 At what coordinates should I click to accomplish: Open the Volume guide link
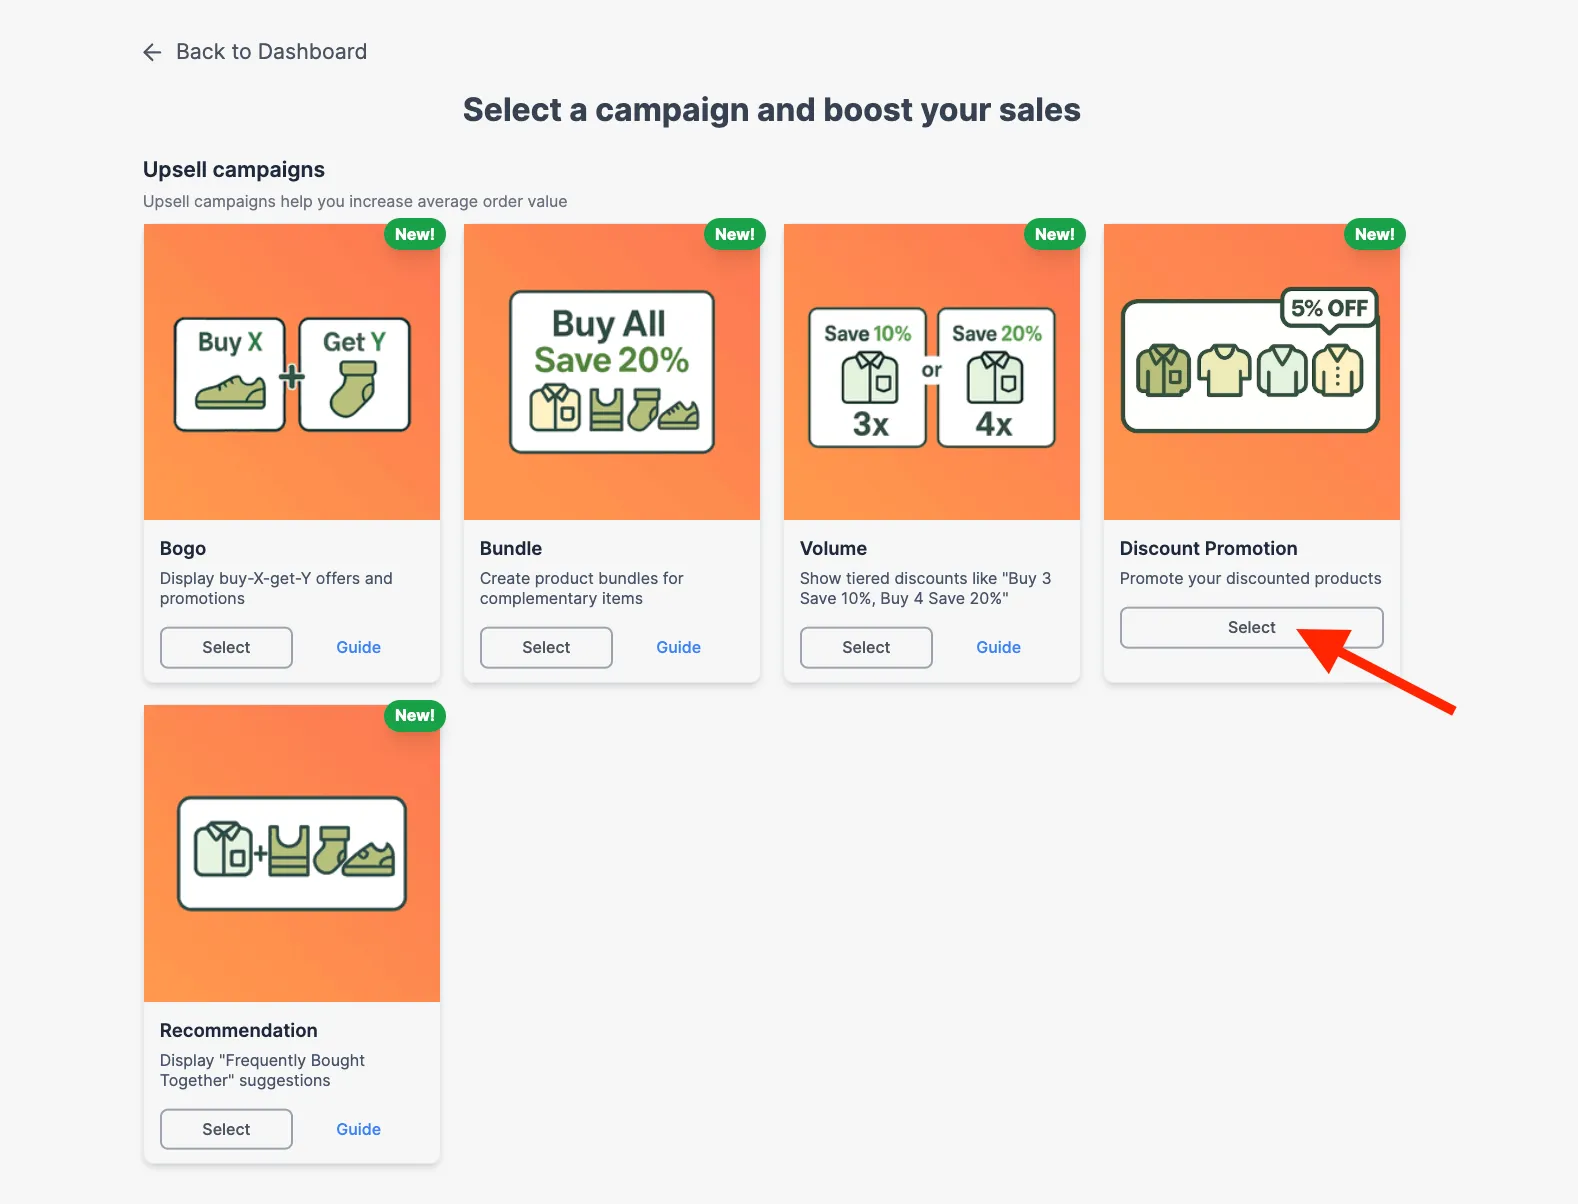(x=998, y=648)
